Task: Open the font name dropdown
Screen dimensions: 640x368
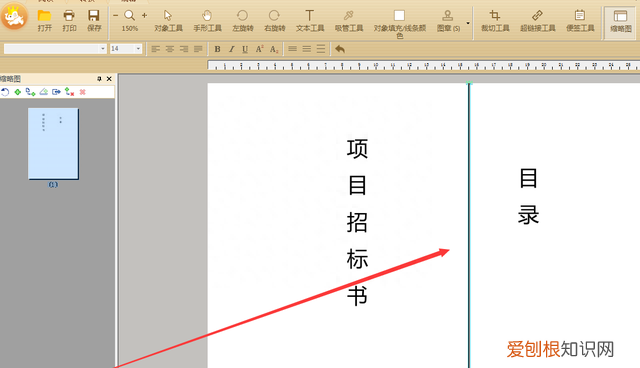Action: (x=102, y=49)
